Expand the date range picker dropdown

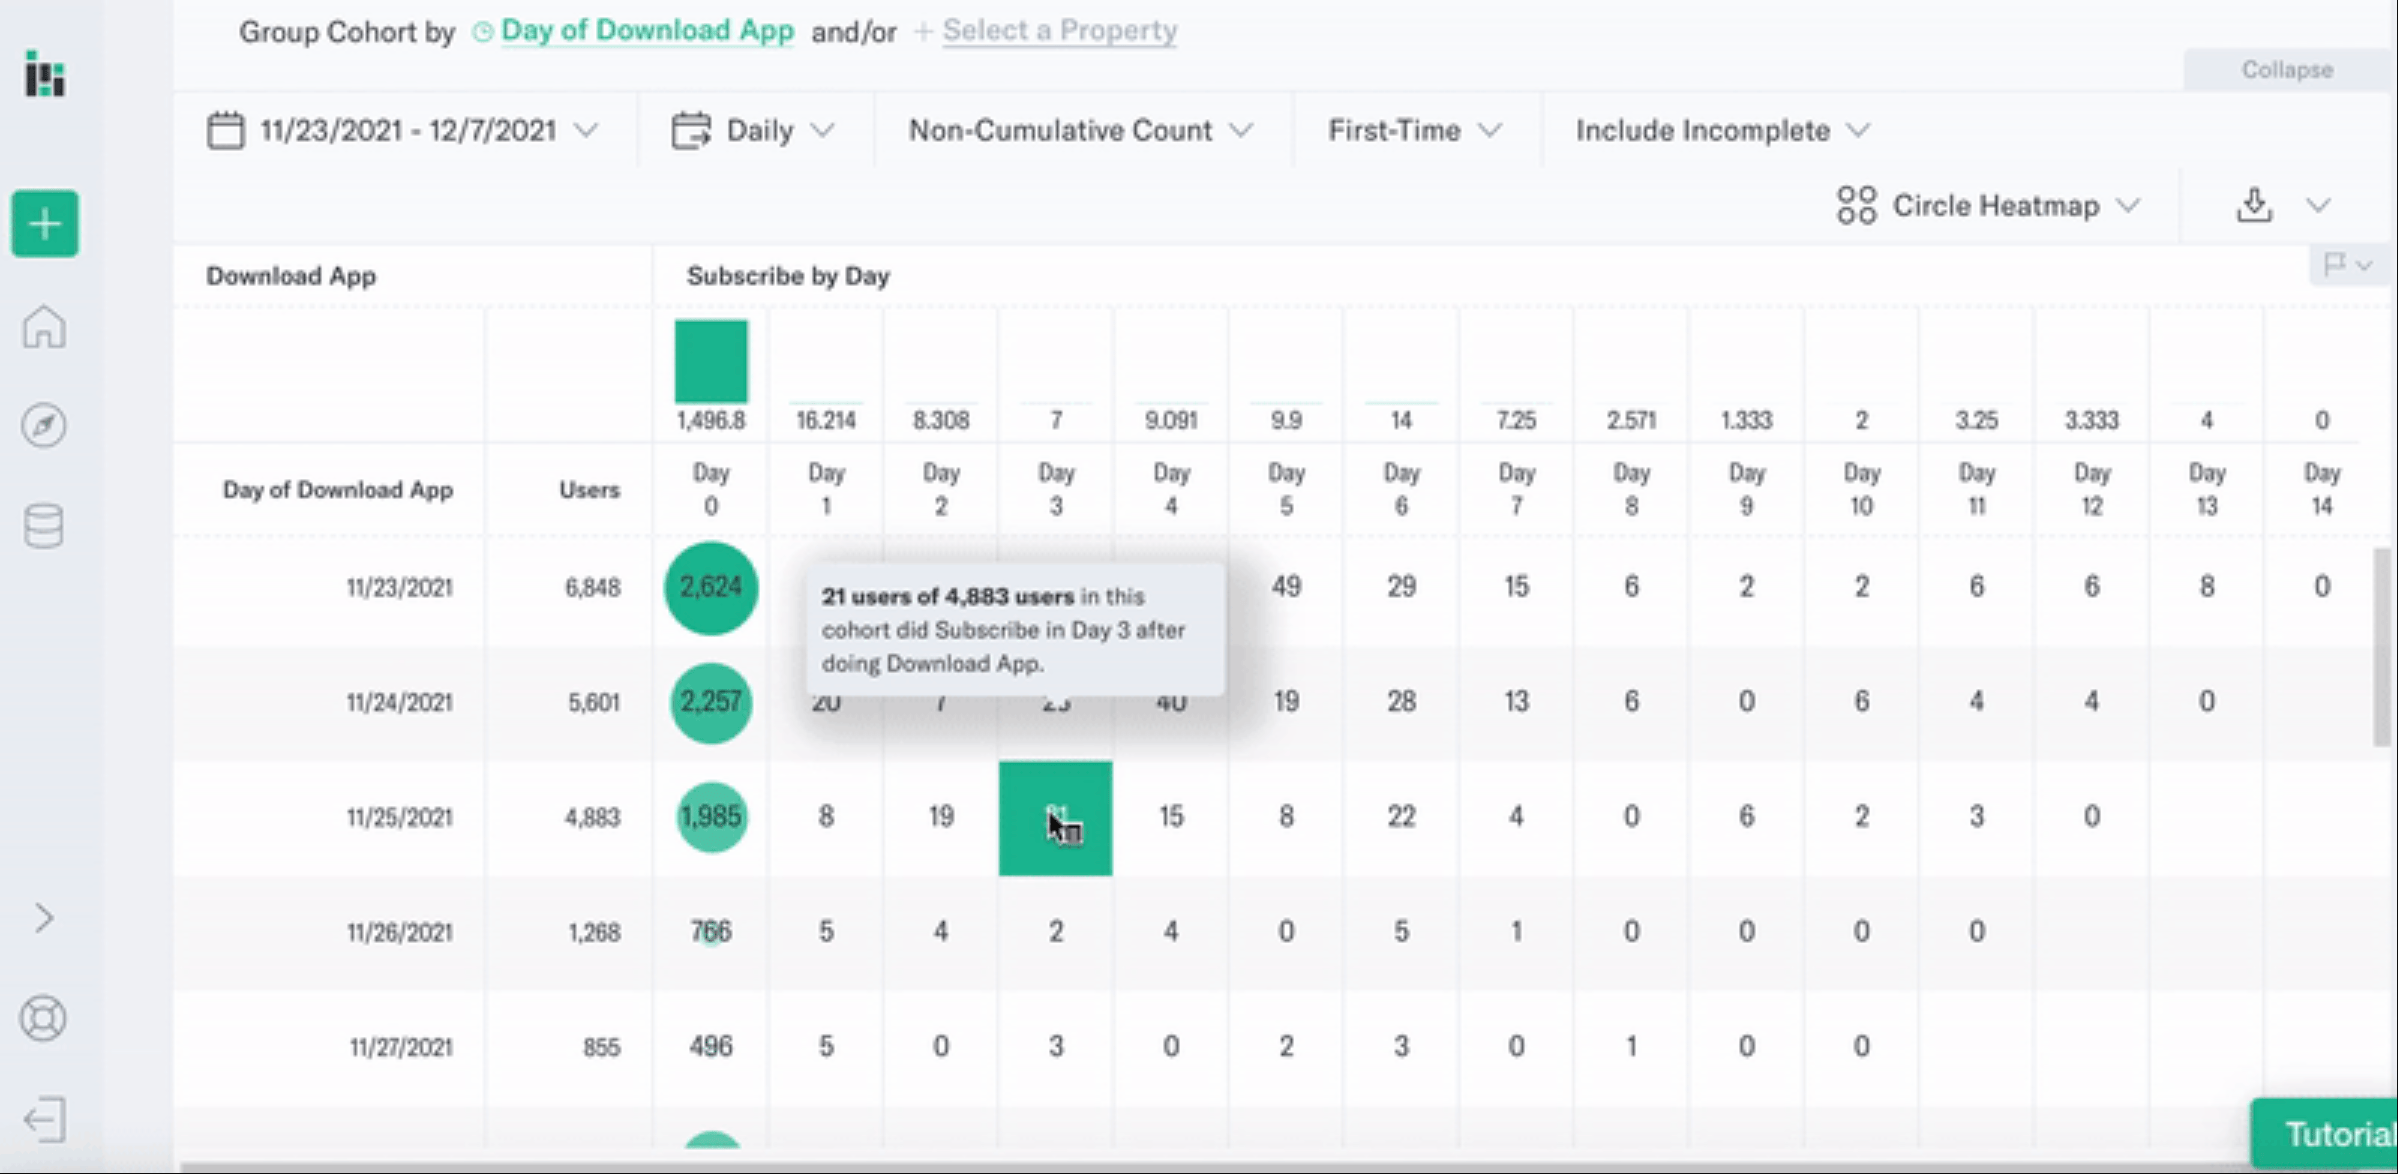(402, 130)
